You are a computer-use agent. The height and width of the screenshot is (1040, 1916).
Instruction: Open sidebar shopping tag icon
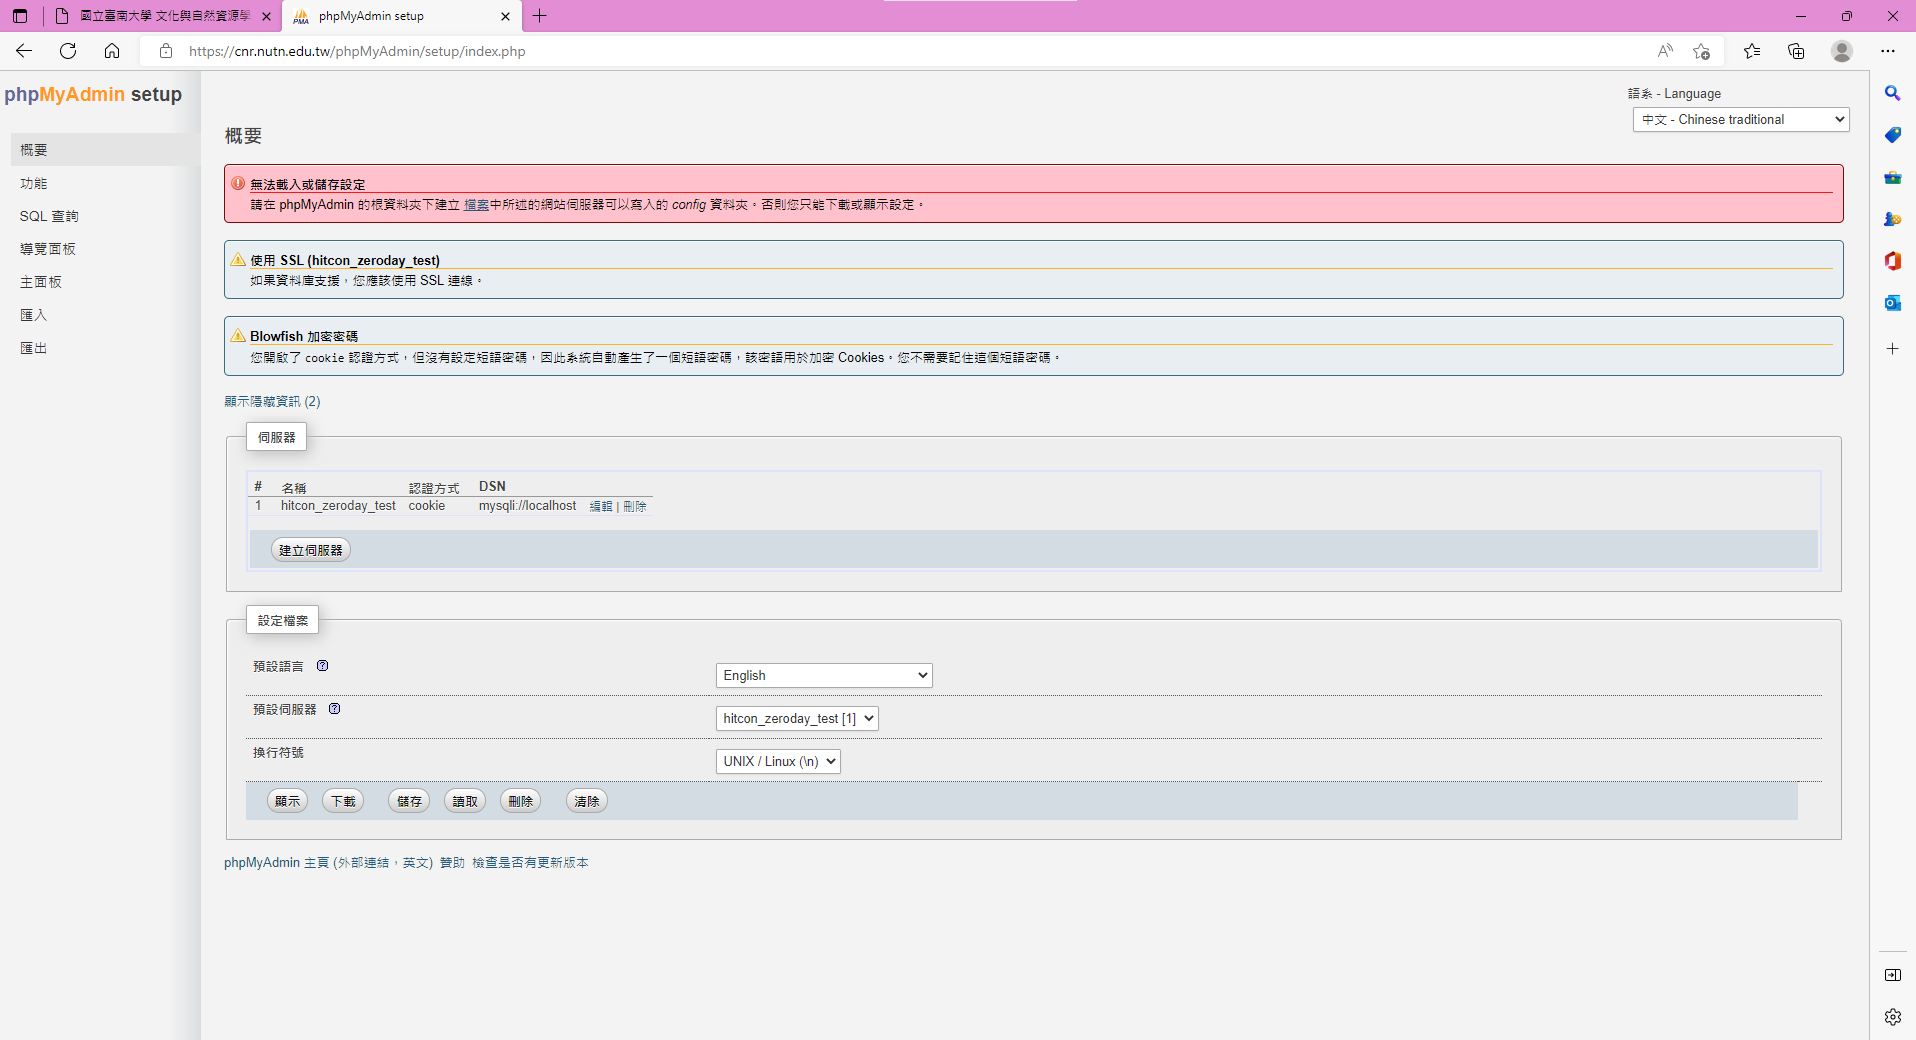coord(1893,135)
